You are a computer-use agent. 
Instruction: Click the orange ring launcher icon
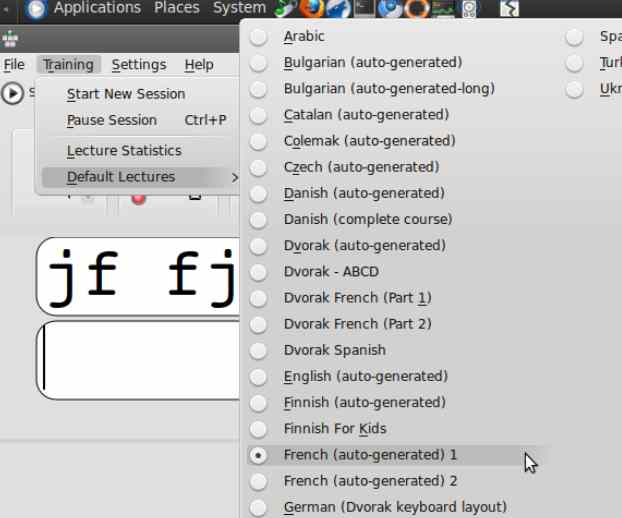pos(417,8)
